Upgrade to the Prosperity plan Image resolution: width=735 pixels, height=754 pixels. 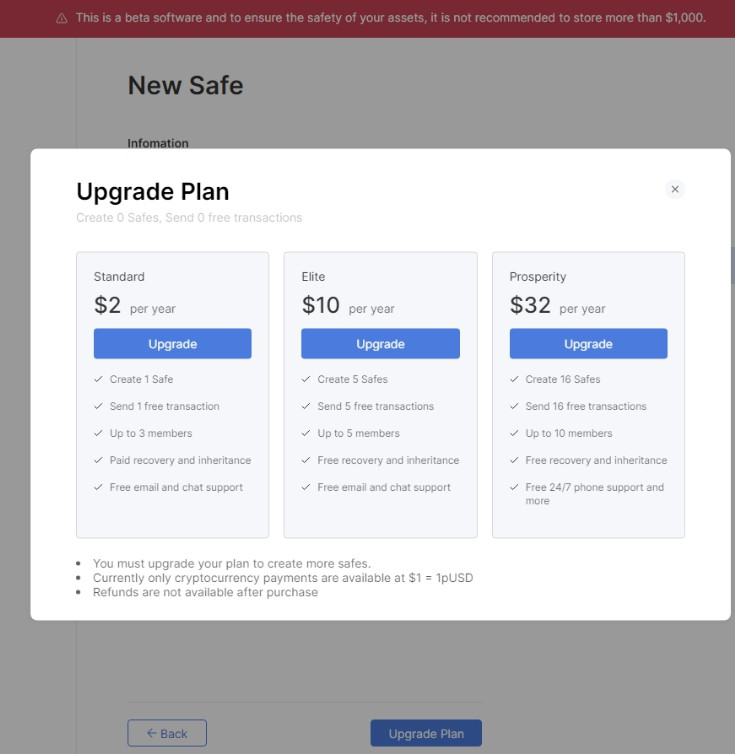pyautogui.click(x=588, y=344)
